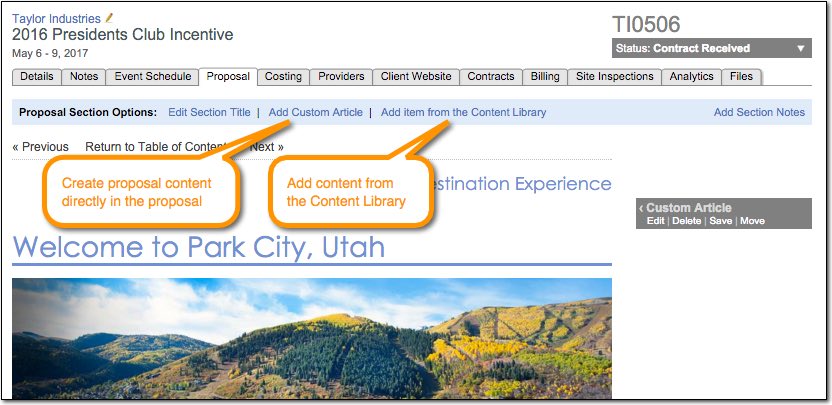
Task: Add item from the Content Library
Action: point(463,113)
